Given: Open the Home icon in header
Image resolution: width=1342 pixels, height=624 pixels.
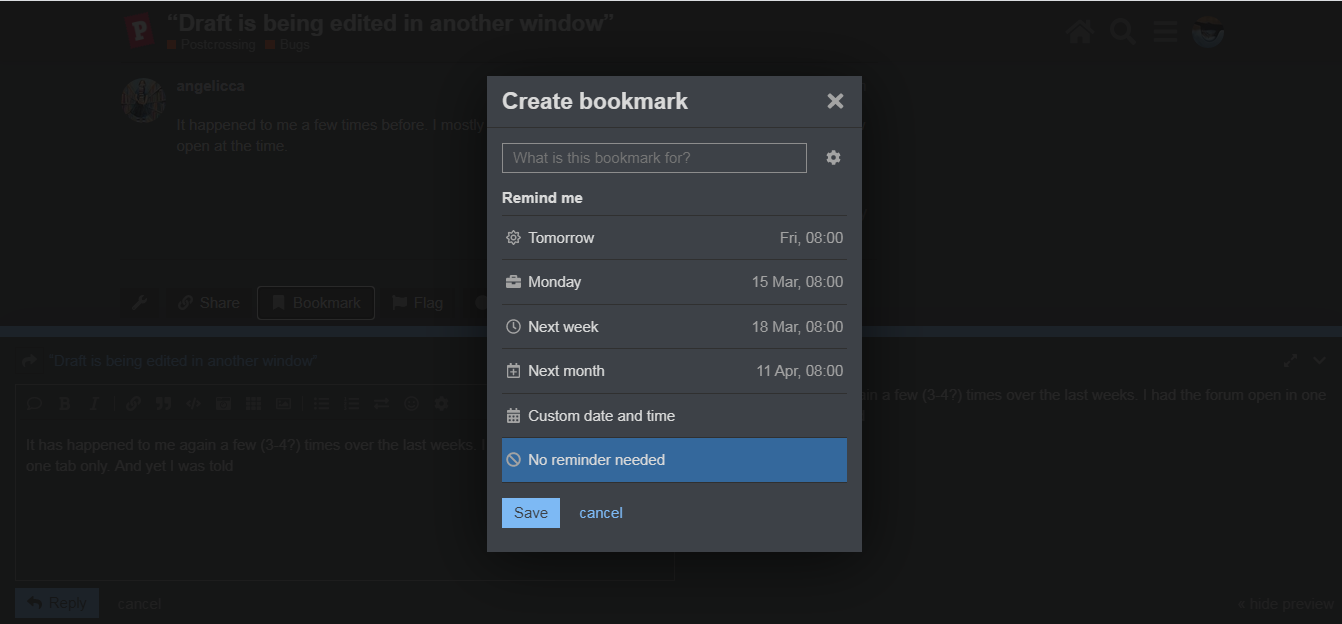Looking at the screenshot, I should [1079, 32].
